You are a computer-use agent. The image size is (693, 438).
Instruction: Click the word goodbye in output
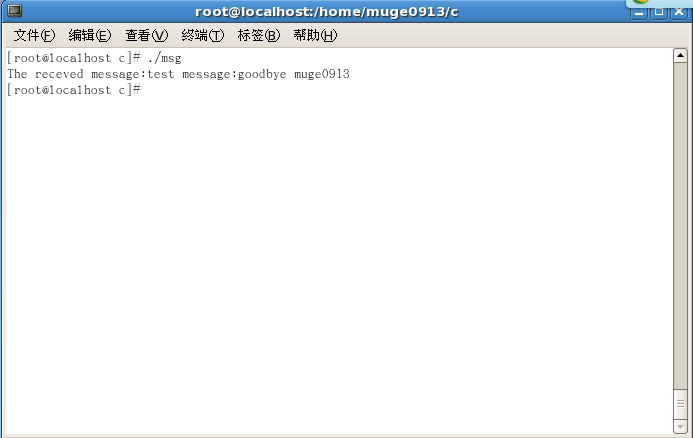point(262,74)
